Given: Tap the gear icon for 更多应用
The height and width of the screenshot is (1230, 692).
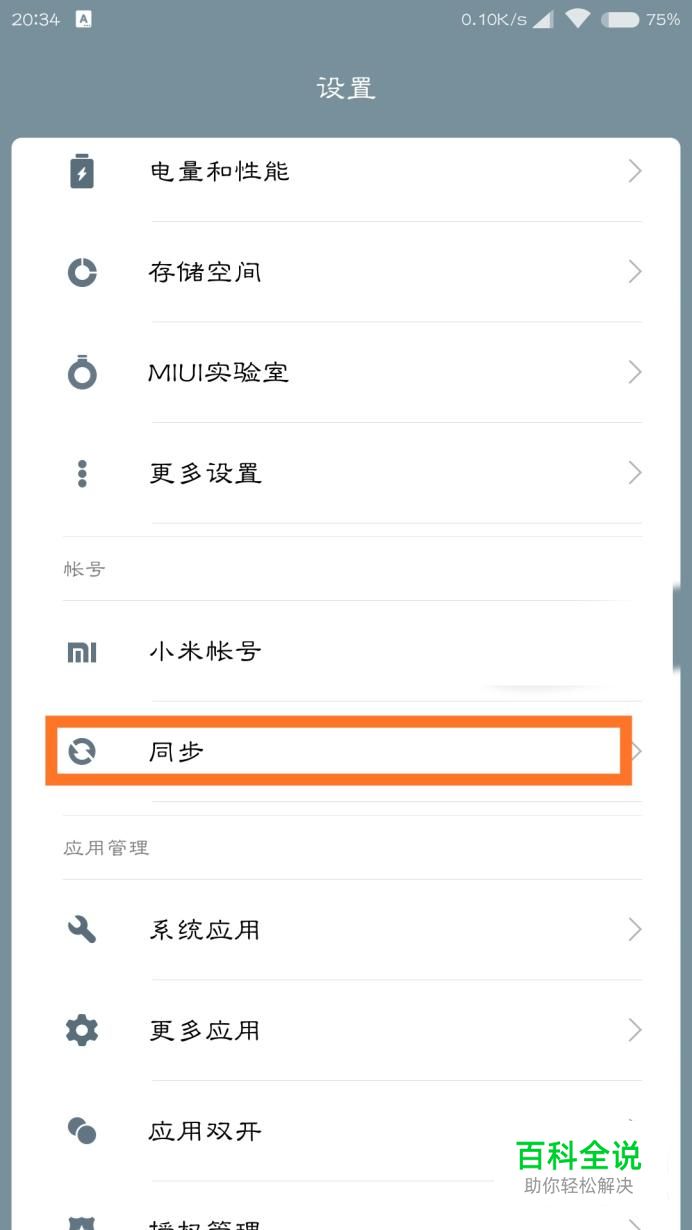Looking at the screenshot, I should (82, 1030).
